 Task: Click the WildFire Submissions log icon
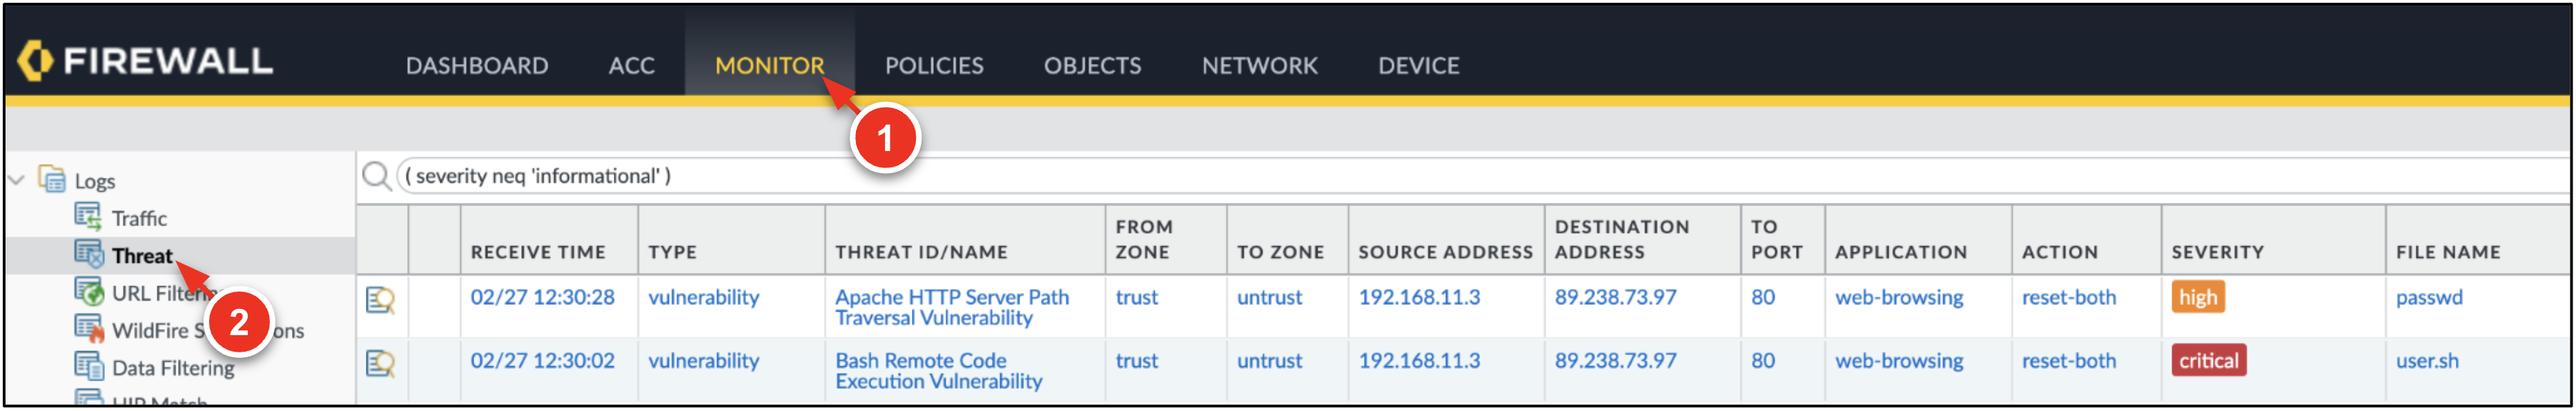(88, 328)
